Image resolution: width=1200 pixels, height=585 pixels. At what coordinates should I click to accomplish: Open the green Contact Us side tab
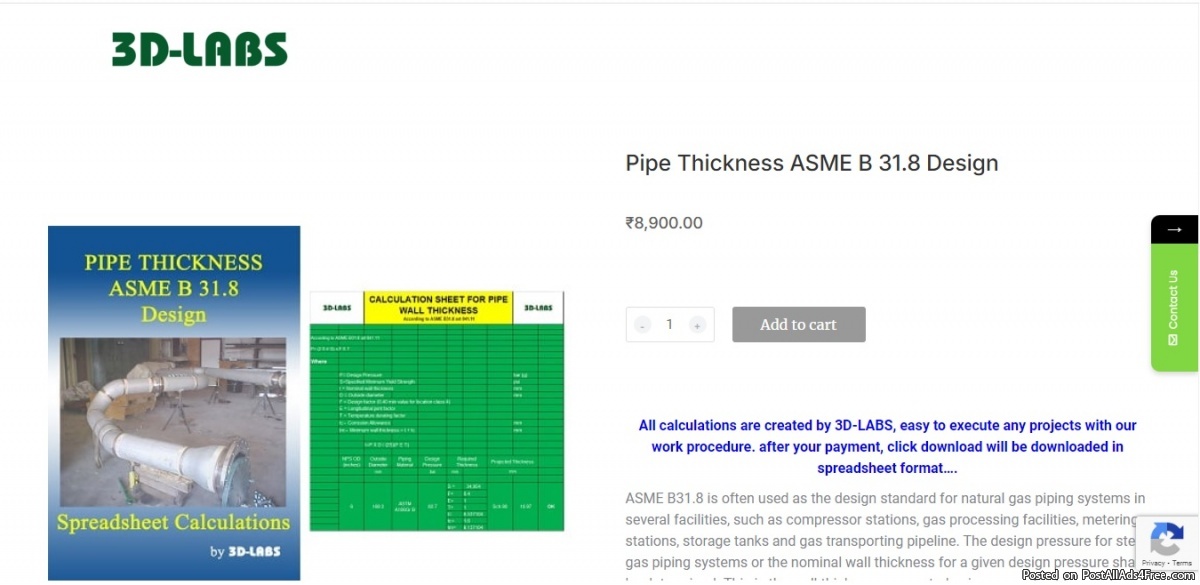click(x=1174, y=300)
